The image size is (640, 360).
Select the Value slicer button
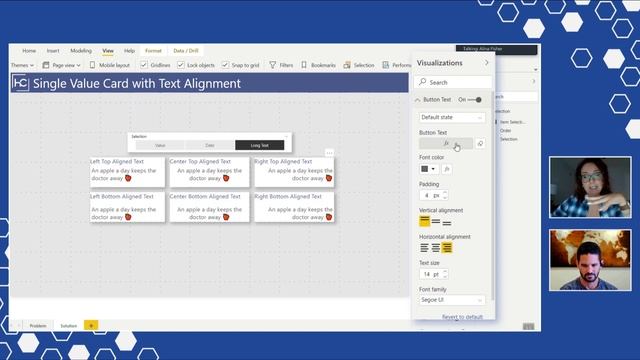(x=160, y=145)
